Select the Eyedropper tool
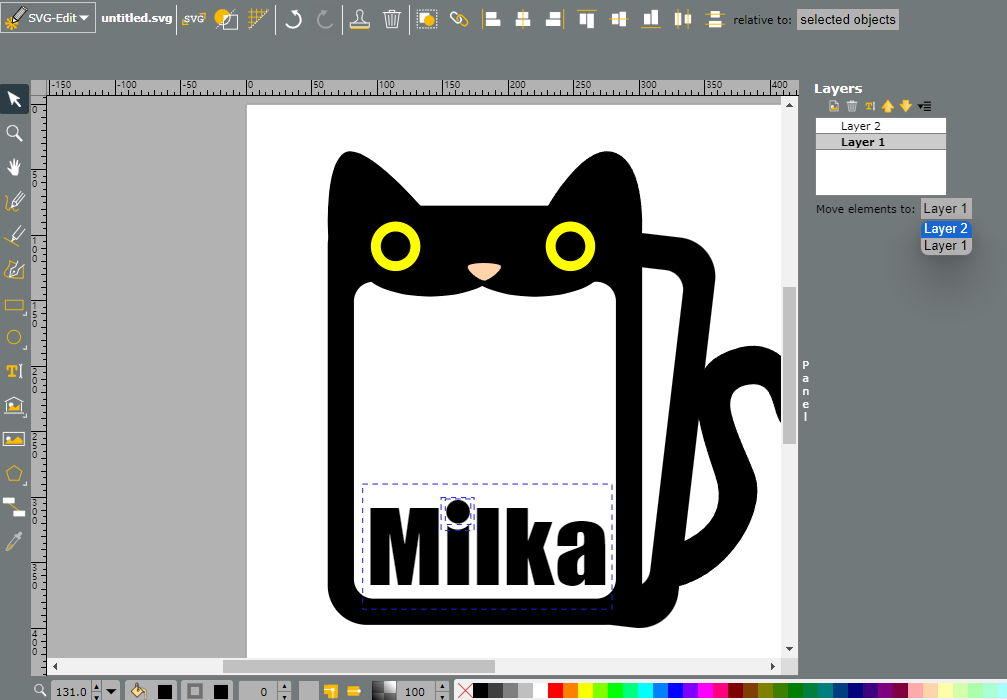This screenshot has height=700, width=1007. (14, 541)
